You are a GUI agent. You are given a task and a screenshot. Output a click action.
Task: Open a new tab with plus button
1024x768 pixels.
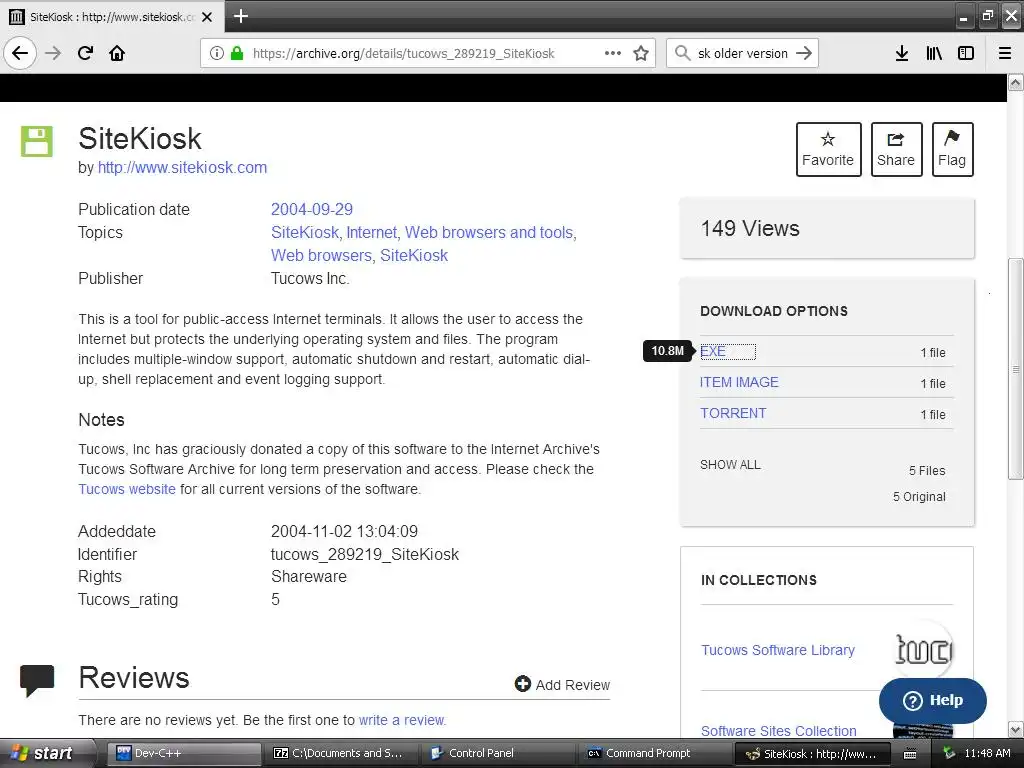240,16
